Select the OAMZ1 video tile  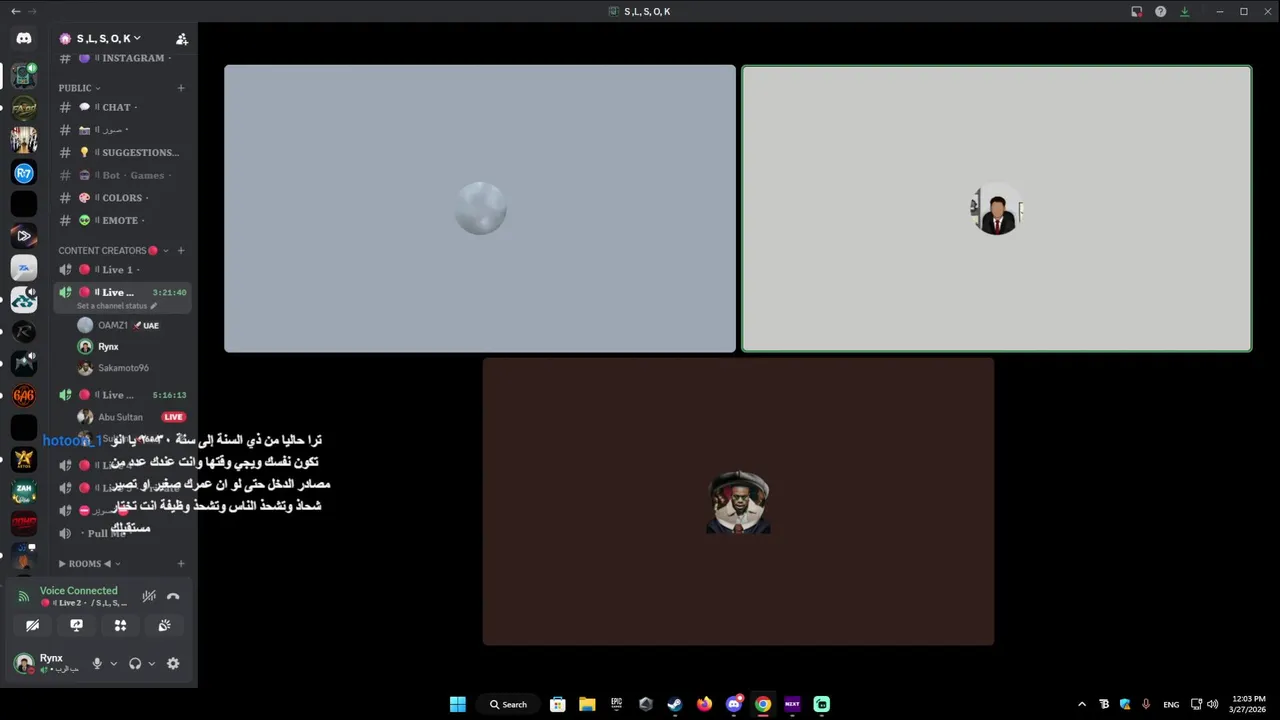[x=480, y=208]
